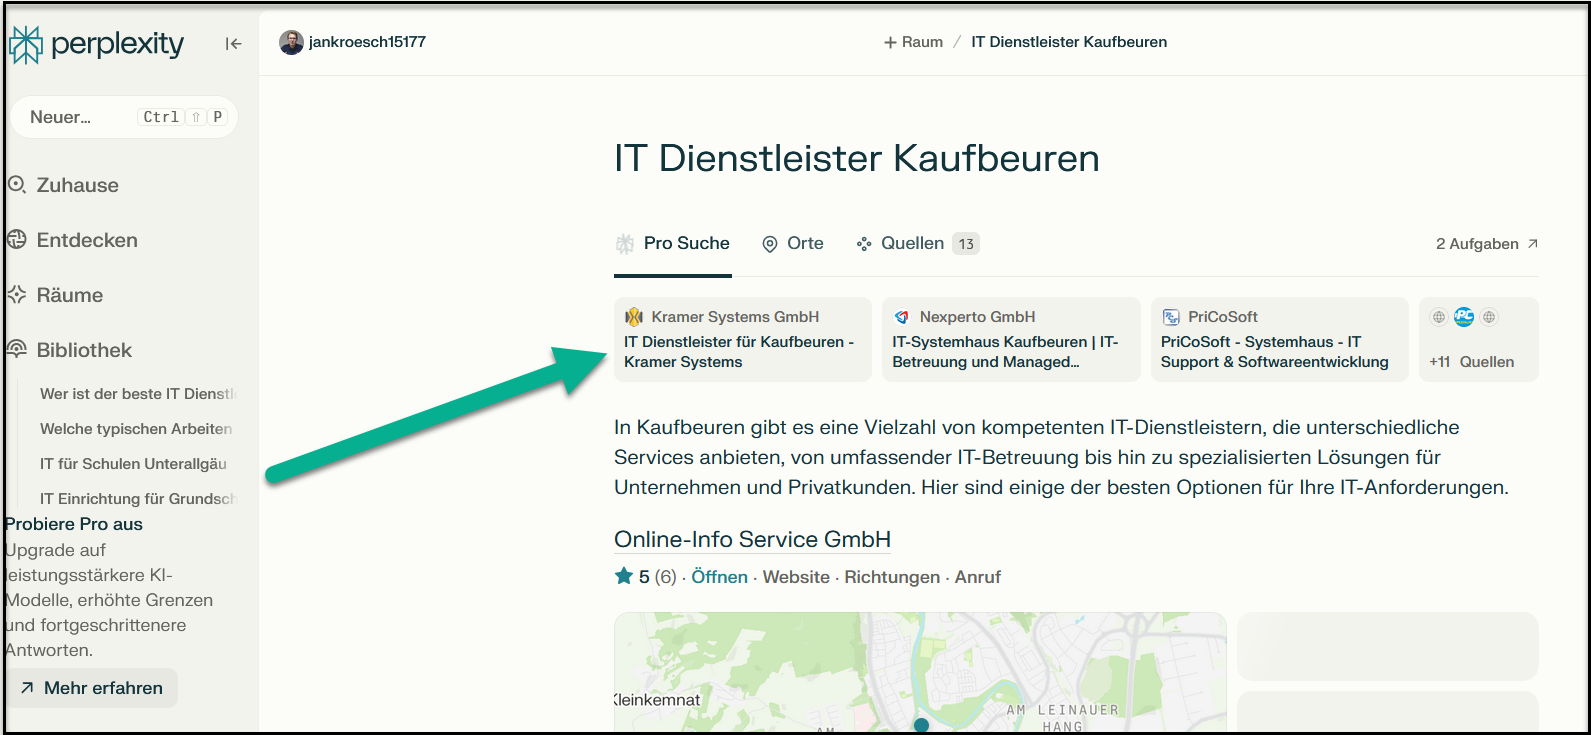Click the Quellen count badge 13
The height and width of the screenshot is (735, 1591).
coord(966,244)
